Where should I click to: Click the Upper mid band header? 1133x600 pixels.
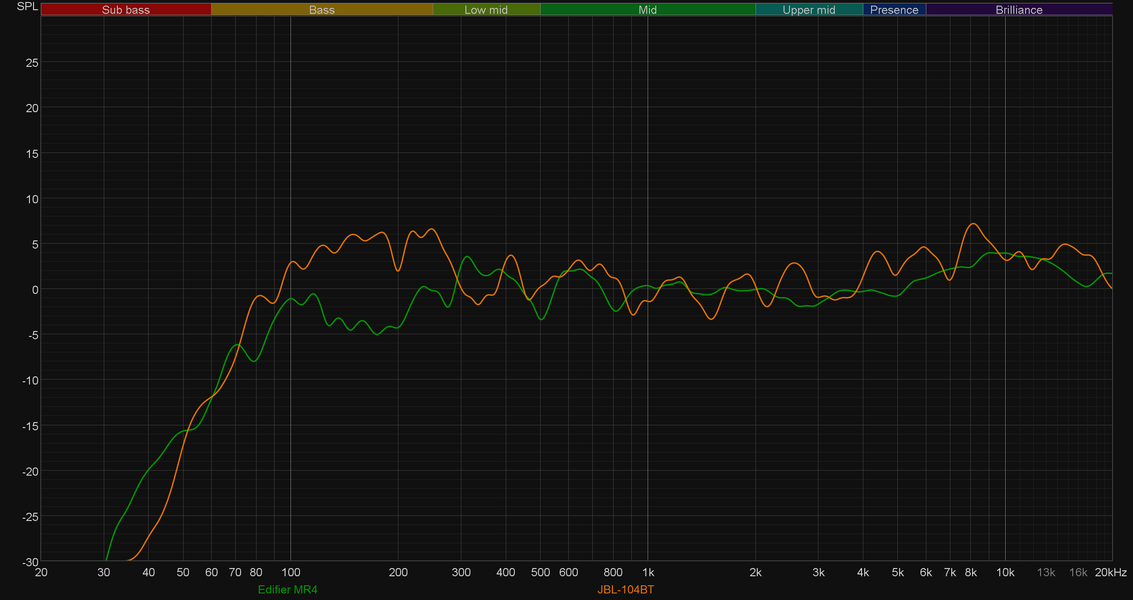tap(809, 10)
